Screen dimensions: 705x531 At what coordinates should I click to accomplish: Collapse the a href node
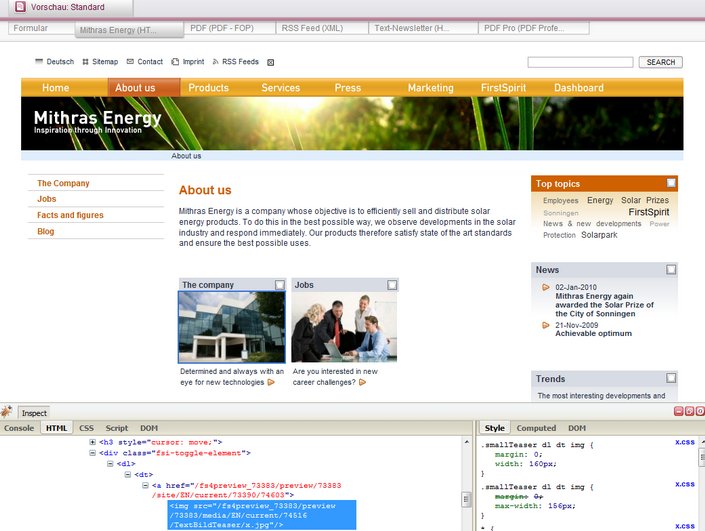pos(145,486)
